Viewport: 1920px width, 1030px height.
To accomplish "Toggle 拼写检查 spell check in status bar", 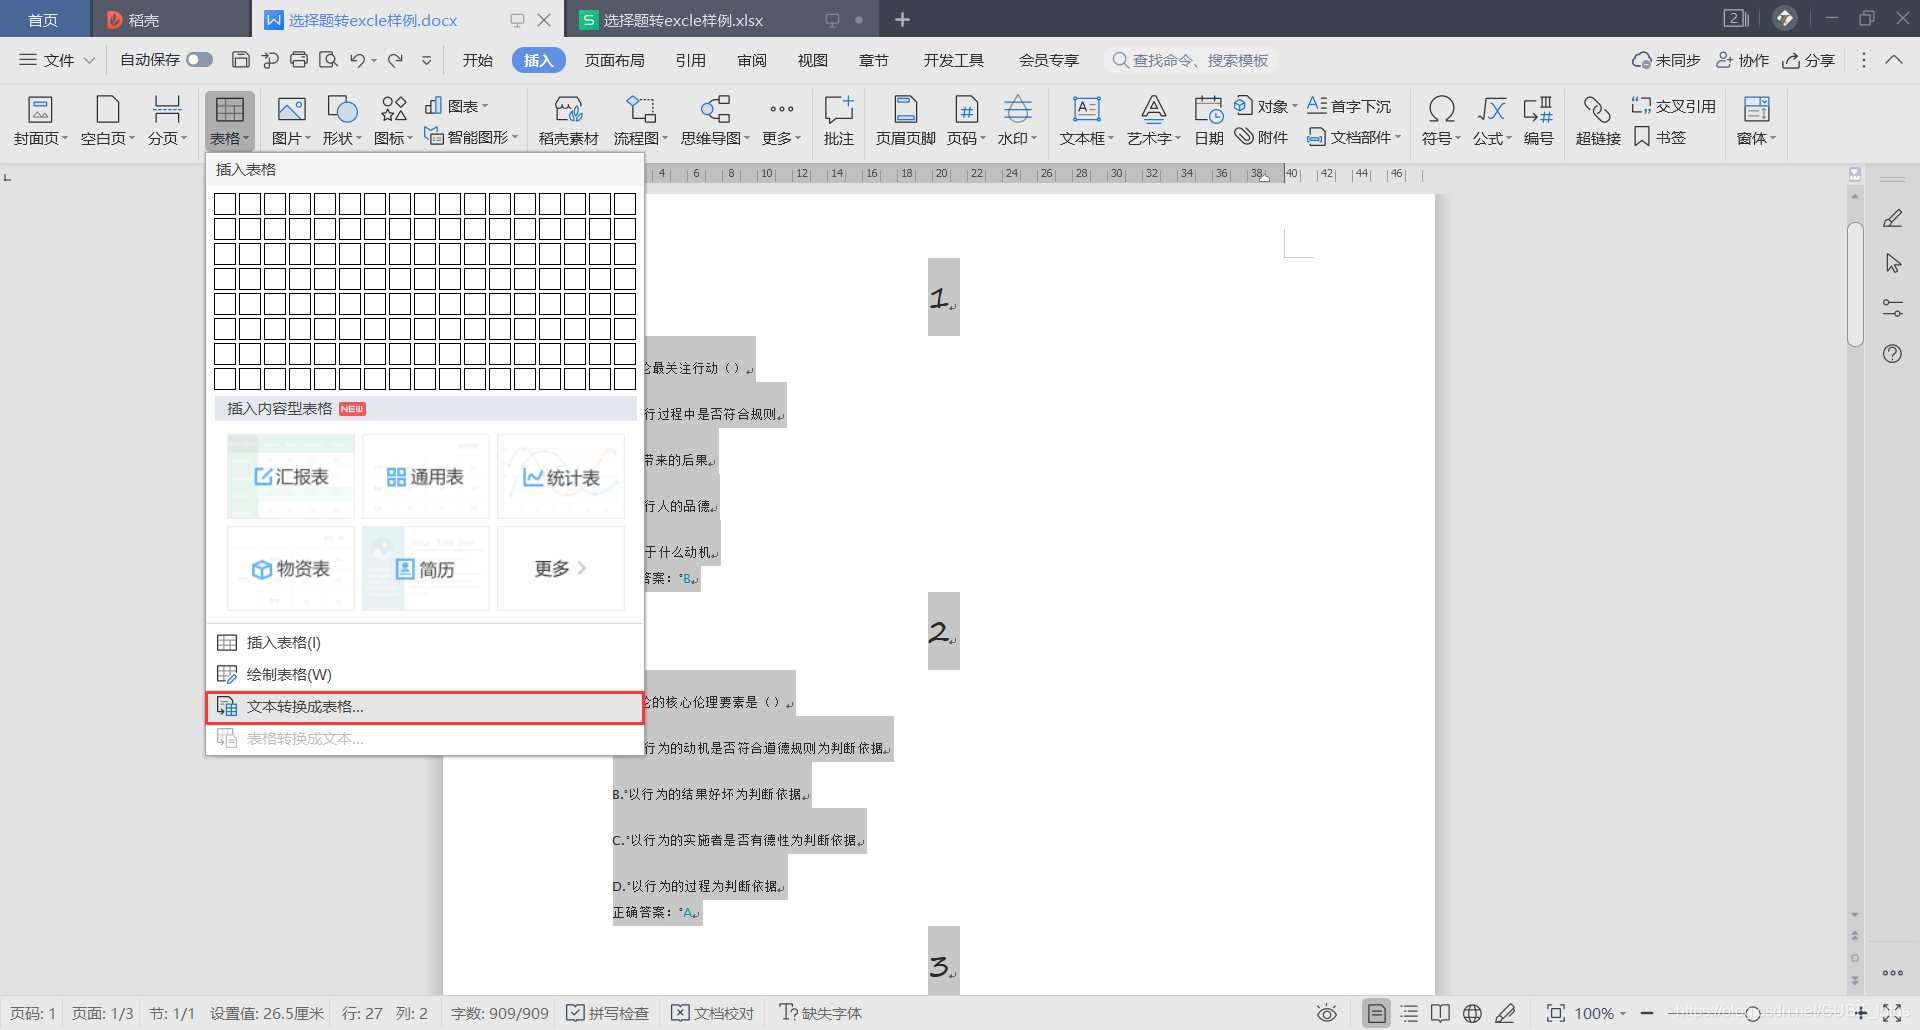I will [608, 1013].
